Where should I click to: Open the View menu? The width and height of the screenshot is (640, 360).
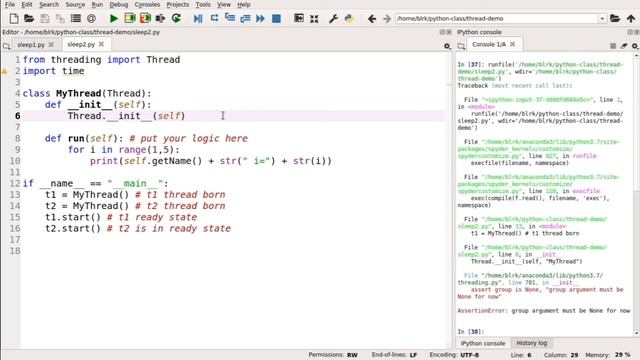(224, 4)
